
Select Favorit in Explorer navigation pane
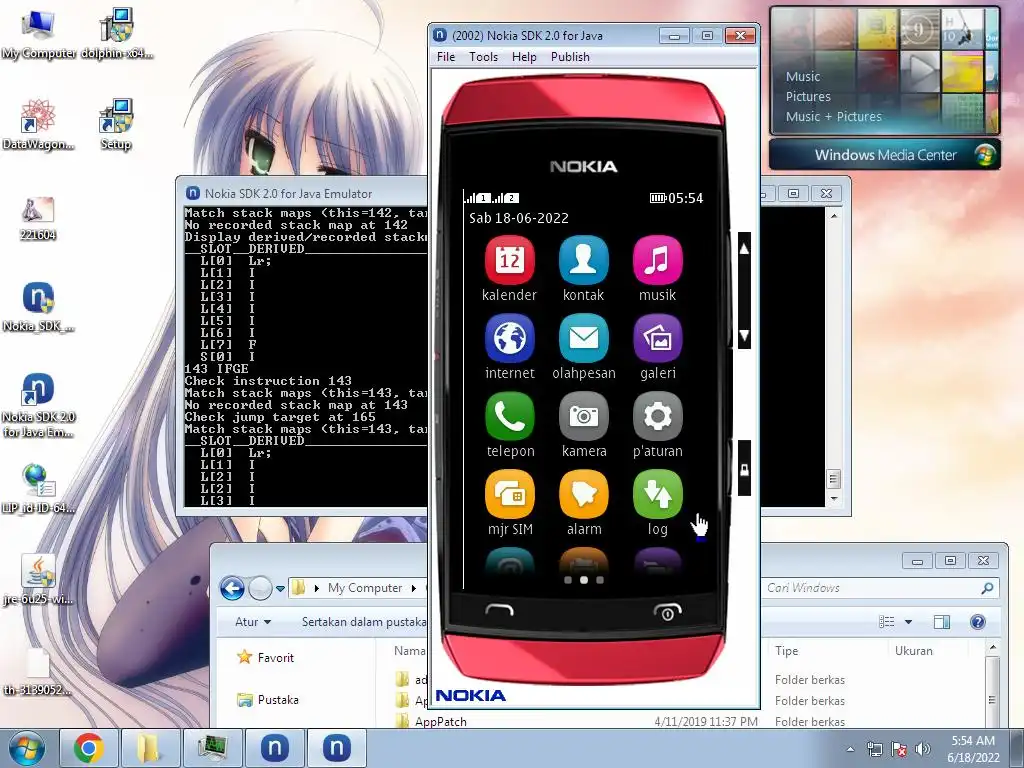(x=266, y=658)
